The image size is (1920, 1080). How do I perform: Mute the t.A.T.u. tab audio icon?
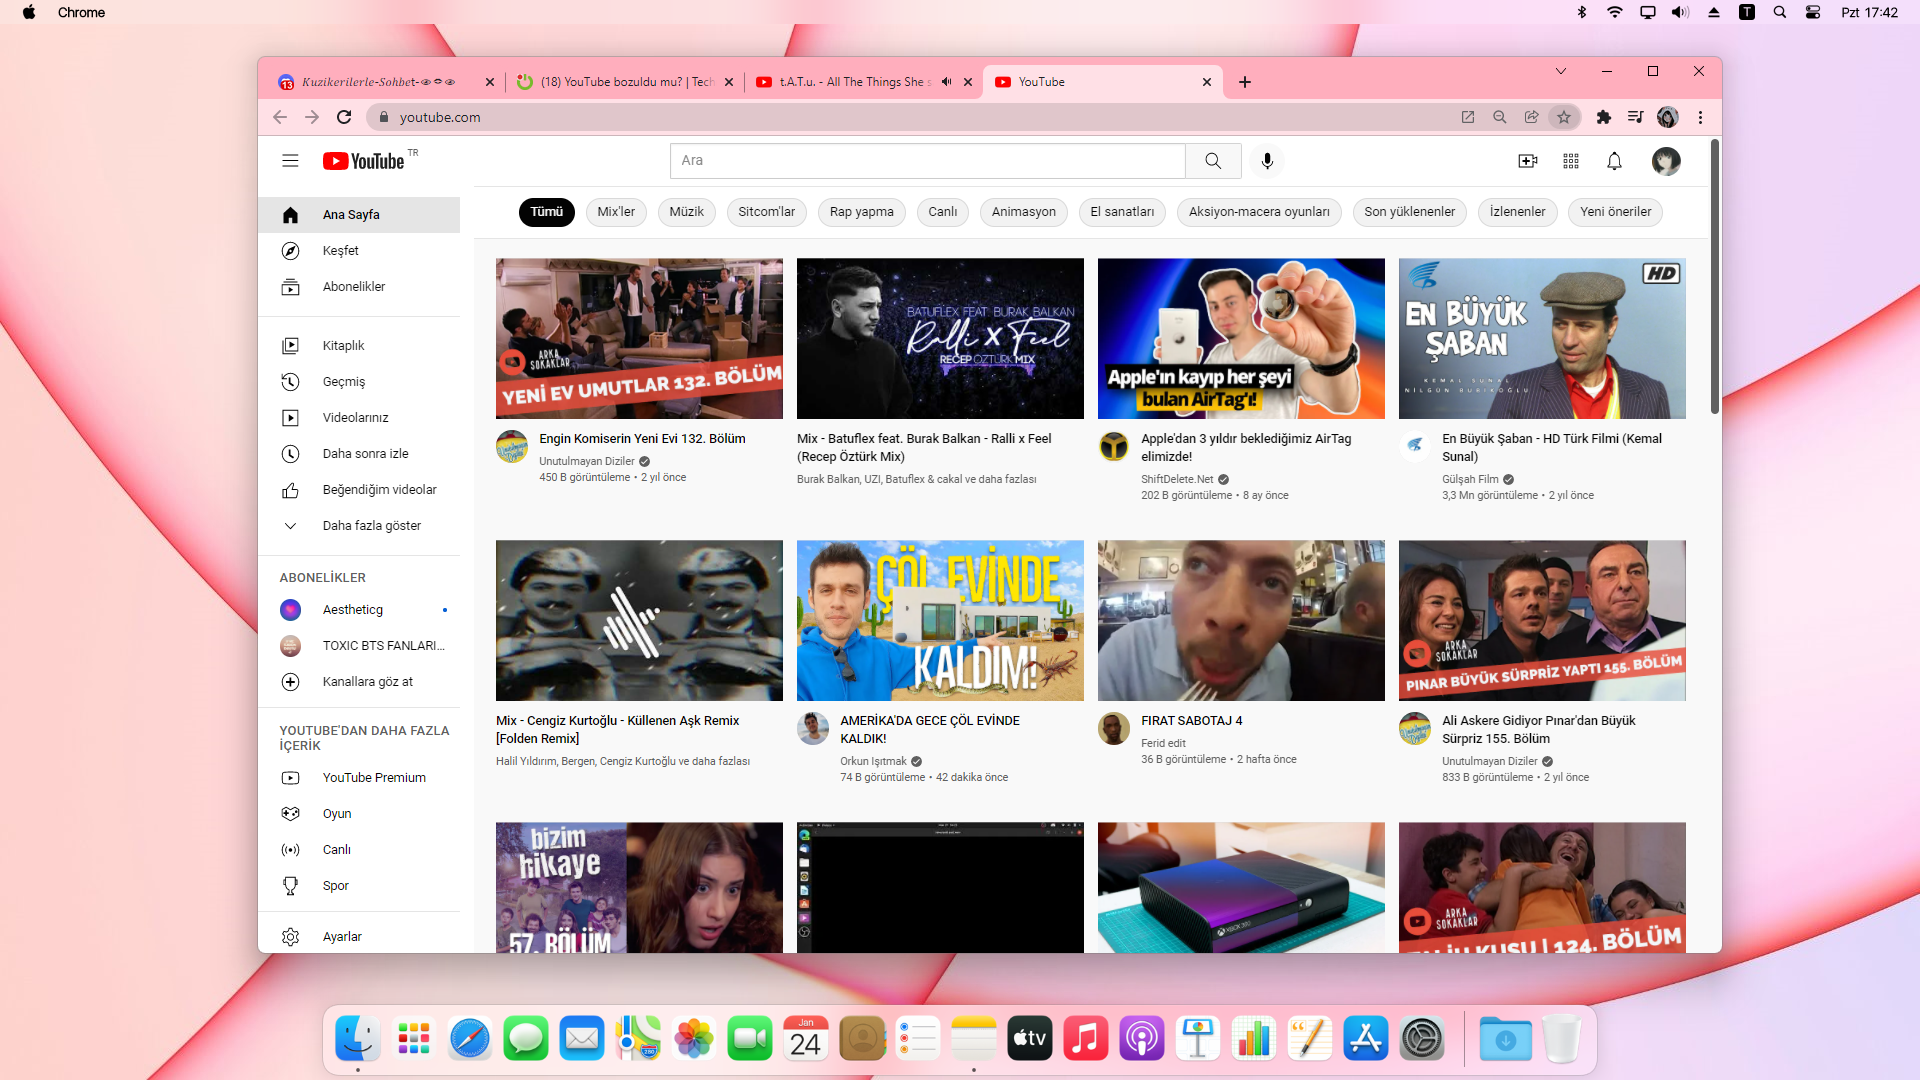pos(946,82)
